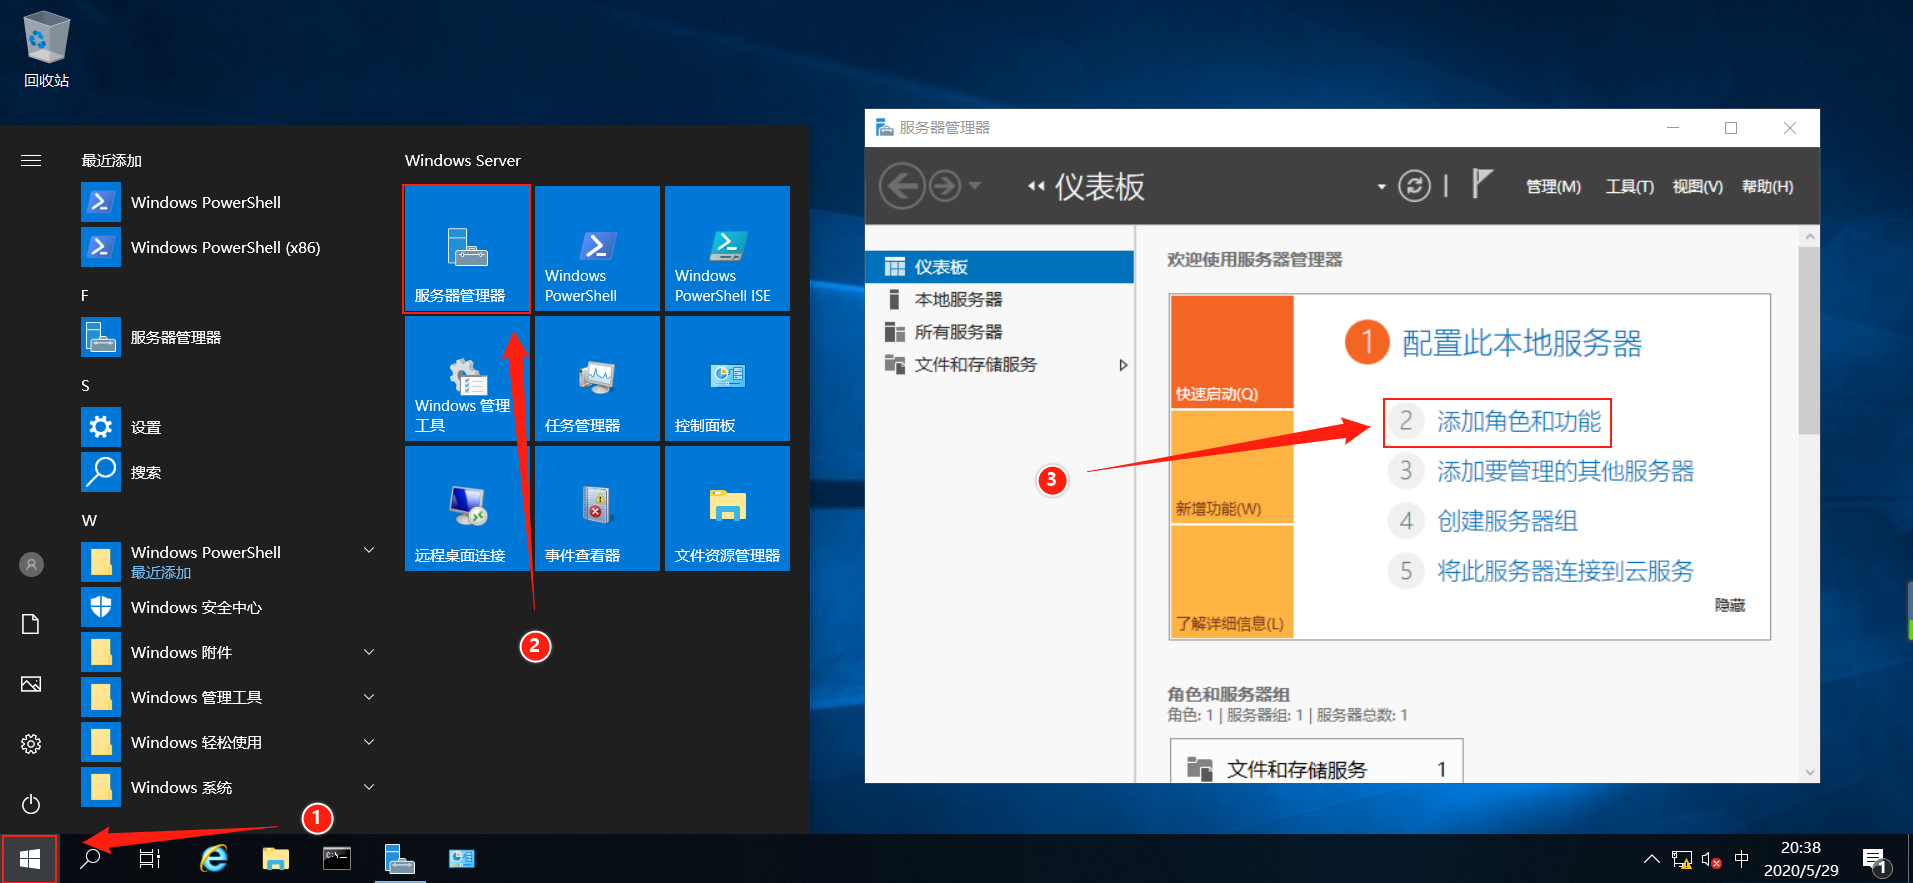Select 本地服务器 in the sidebar
1913x883 pixels.
pyautogui.click(x=999, y=299)
